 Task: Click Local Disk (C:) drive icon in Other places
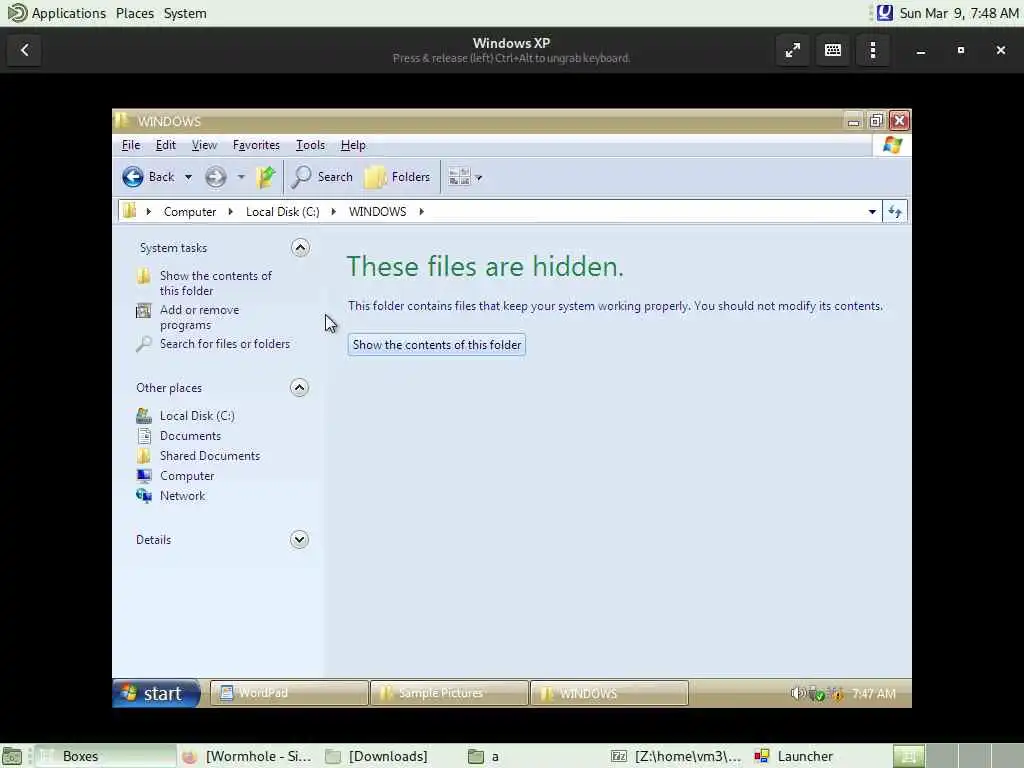[144, 416]
